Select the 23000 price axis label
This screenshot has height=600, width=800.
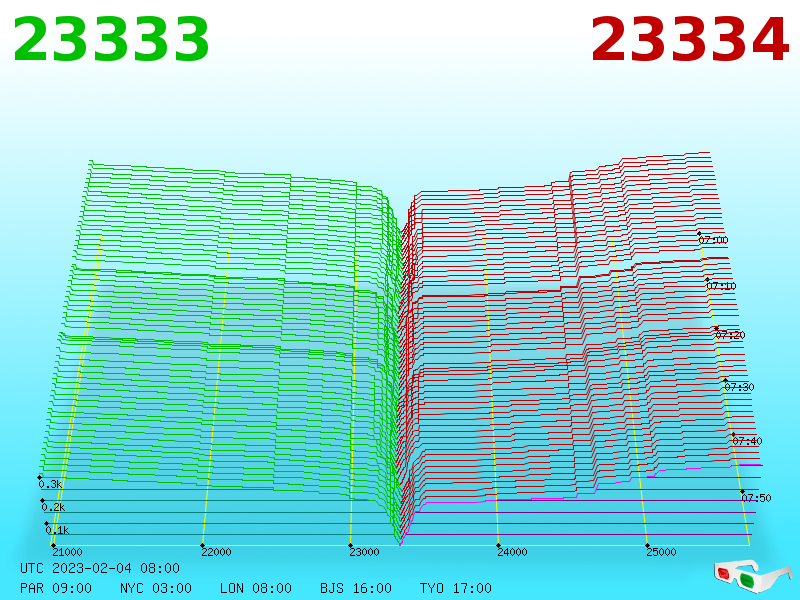click(364, 552)
